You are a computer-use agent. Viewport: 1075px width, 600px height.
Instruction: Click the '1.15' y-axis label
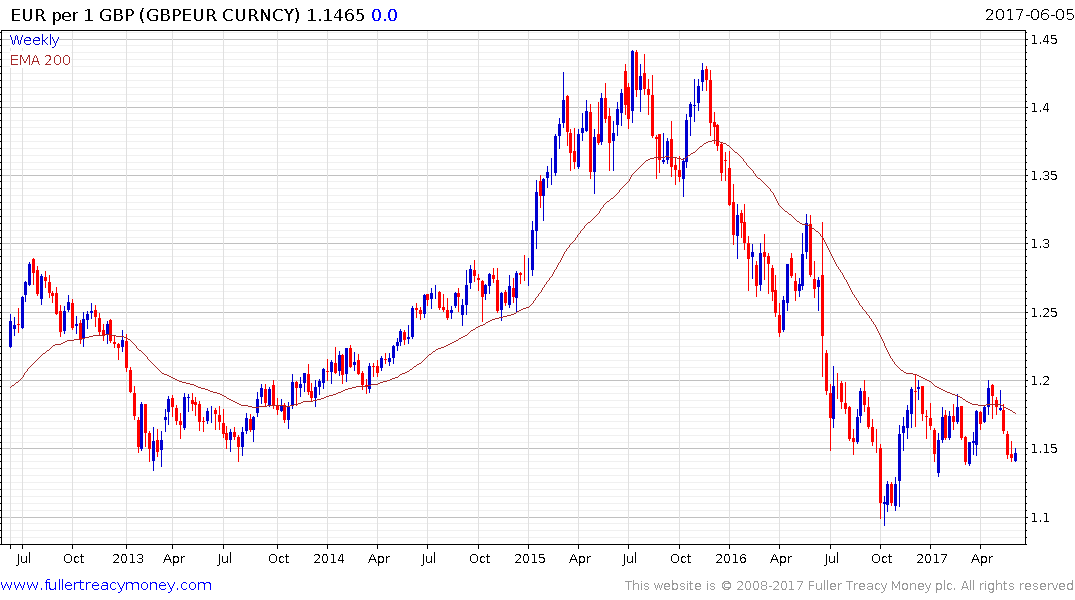point(1043,449)
